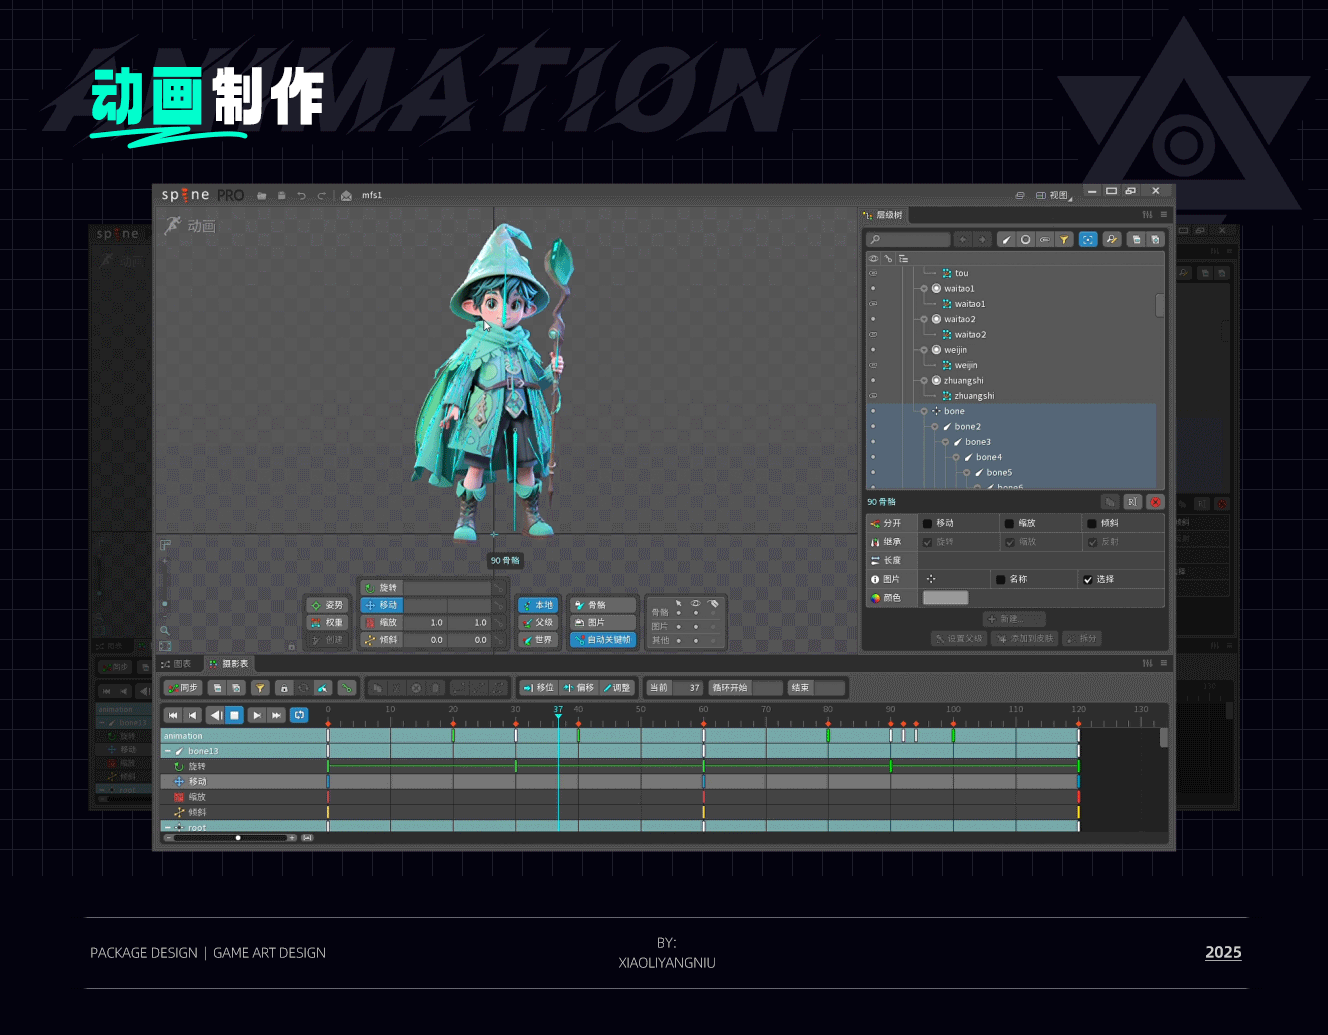Open project via the folder icon in Spine title bar
Viewport: 1328px width, 1035px height.
tap(261, 196)
